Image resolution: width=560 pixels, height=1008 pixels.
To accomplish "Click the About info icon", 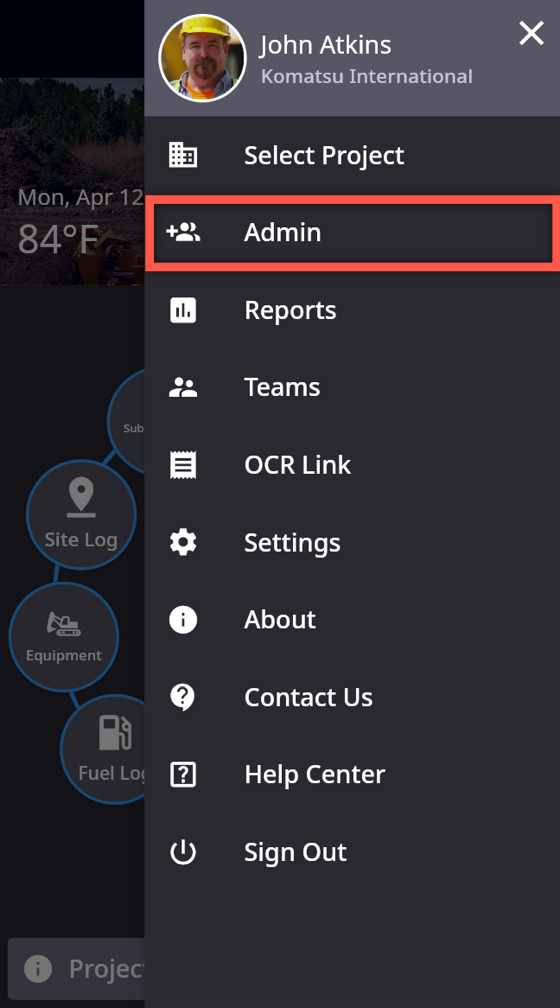I will pos(183,620).
